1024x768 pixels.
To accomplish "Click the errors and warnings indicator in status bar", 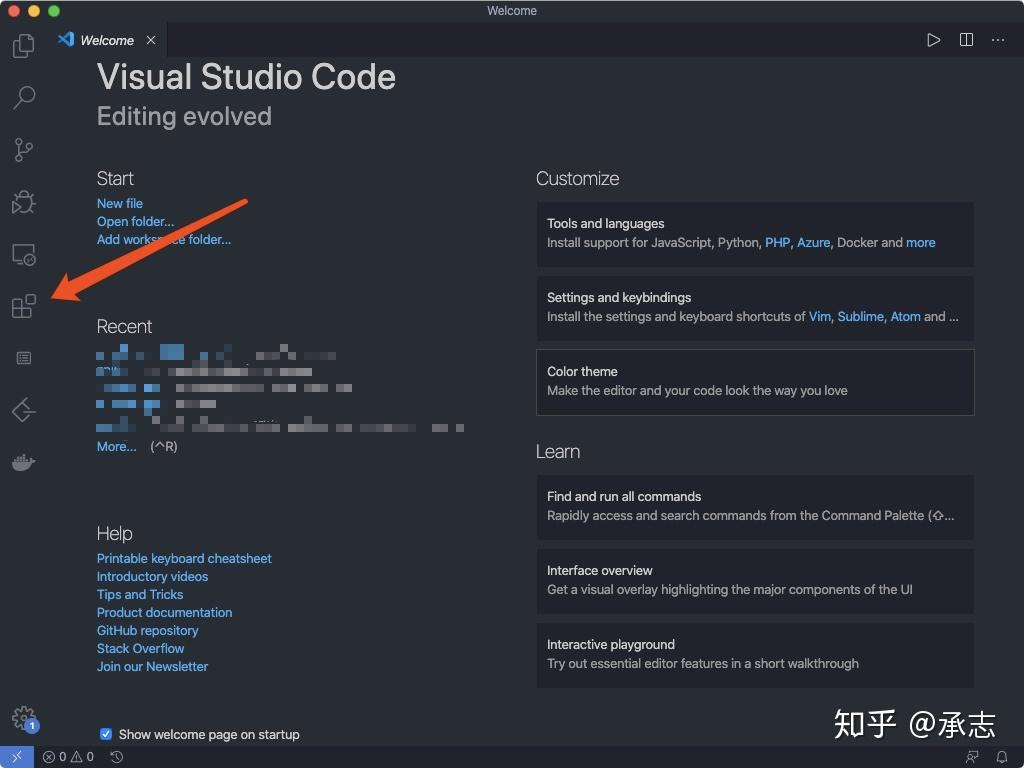I will (x=66, y=757).
